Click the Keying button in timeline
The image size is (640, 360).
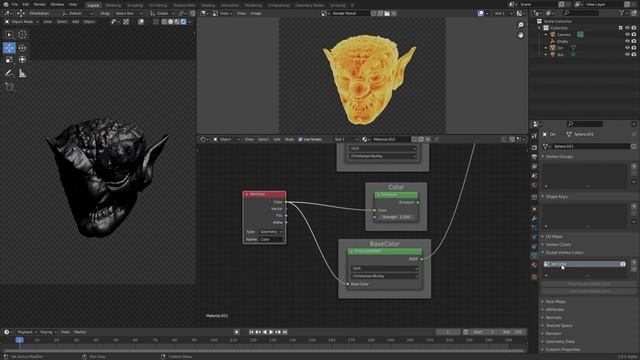48,332
